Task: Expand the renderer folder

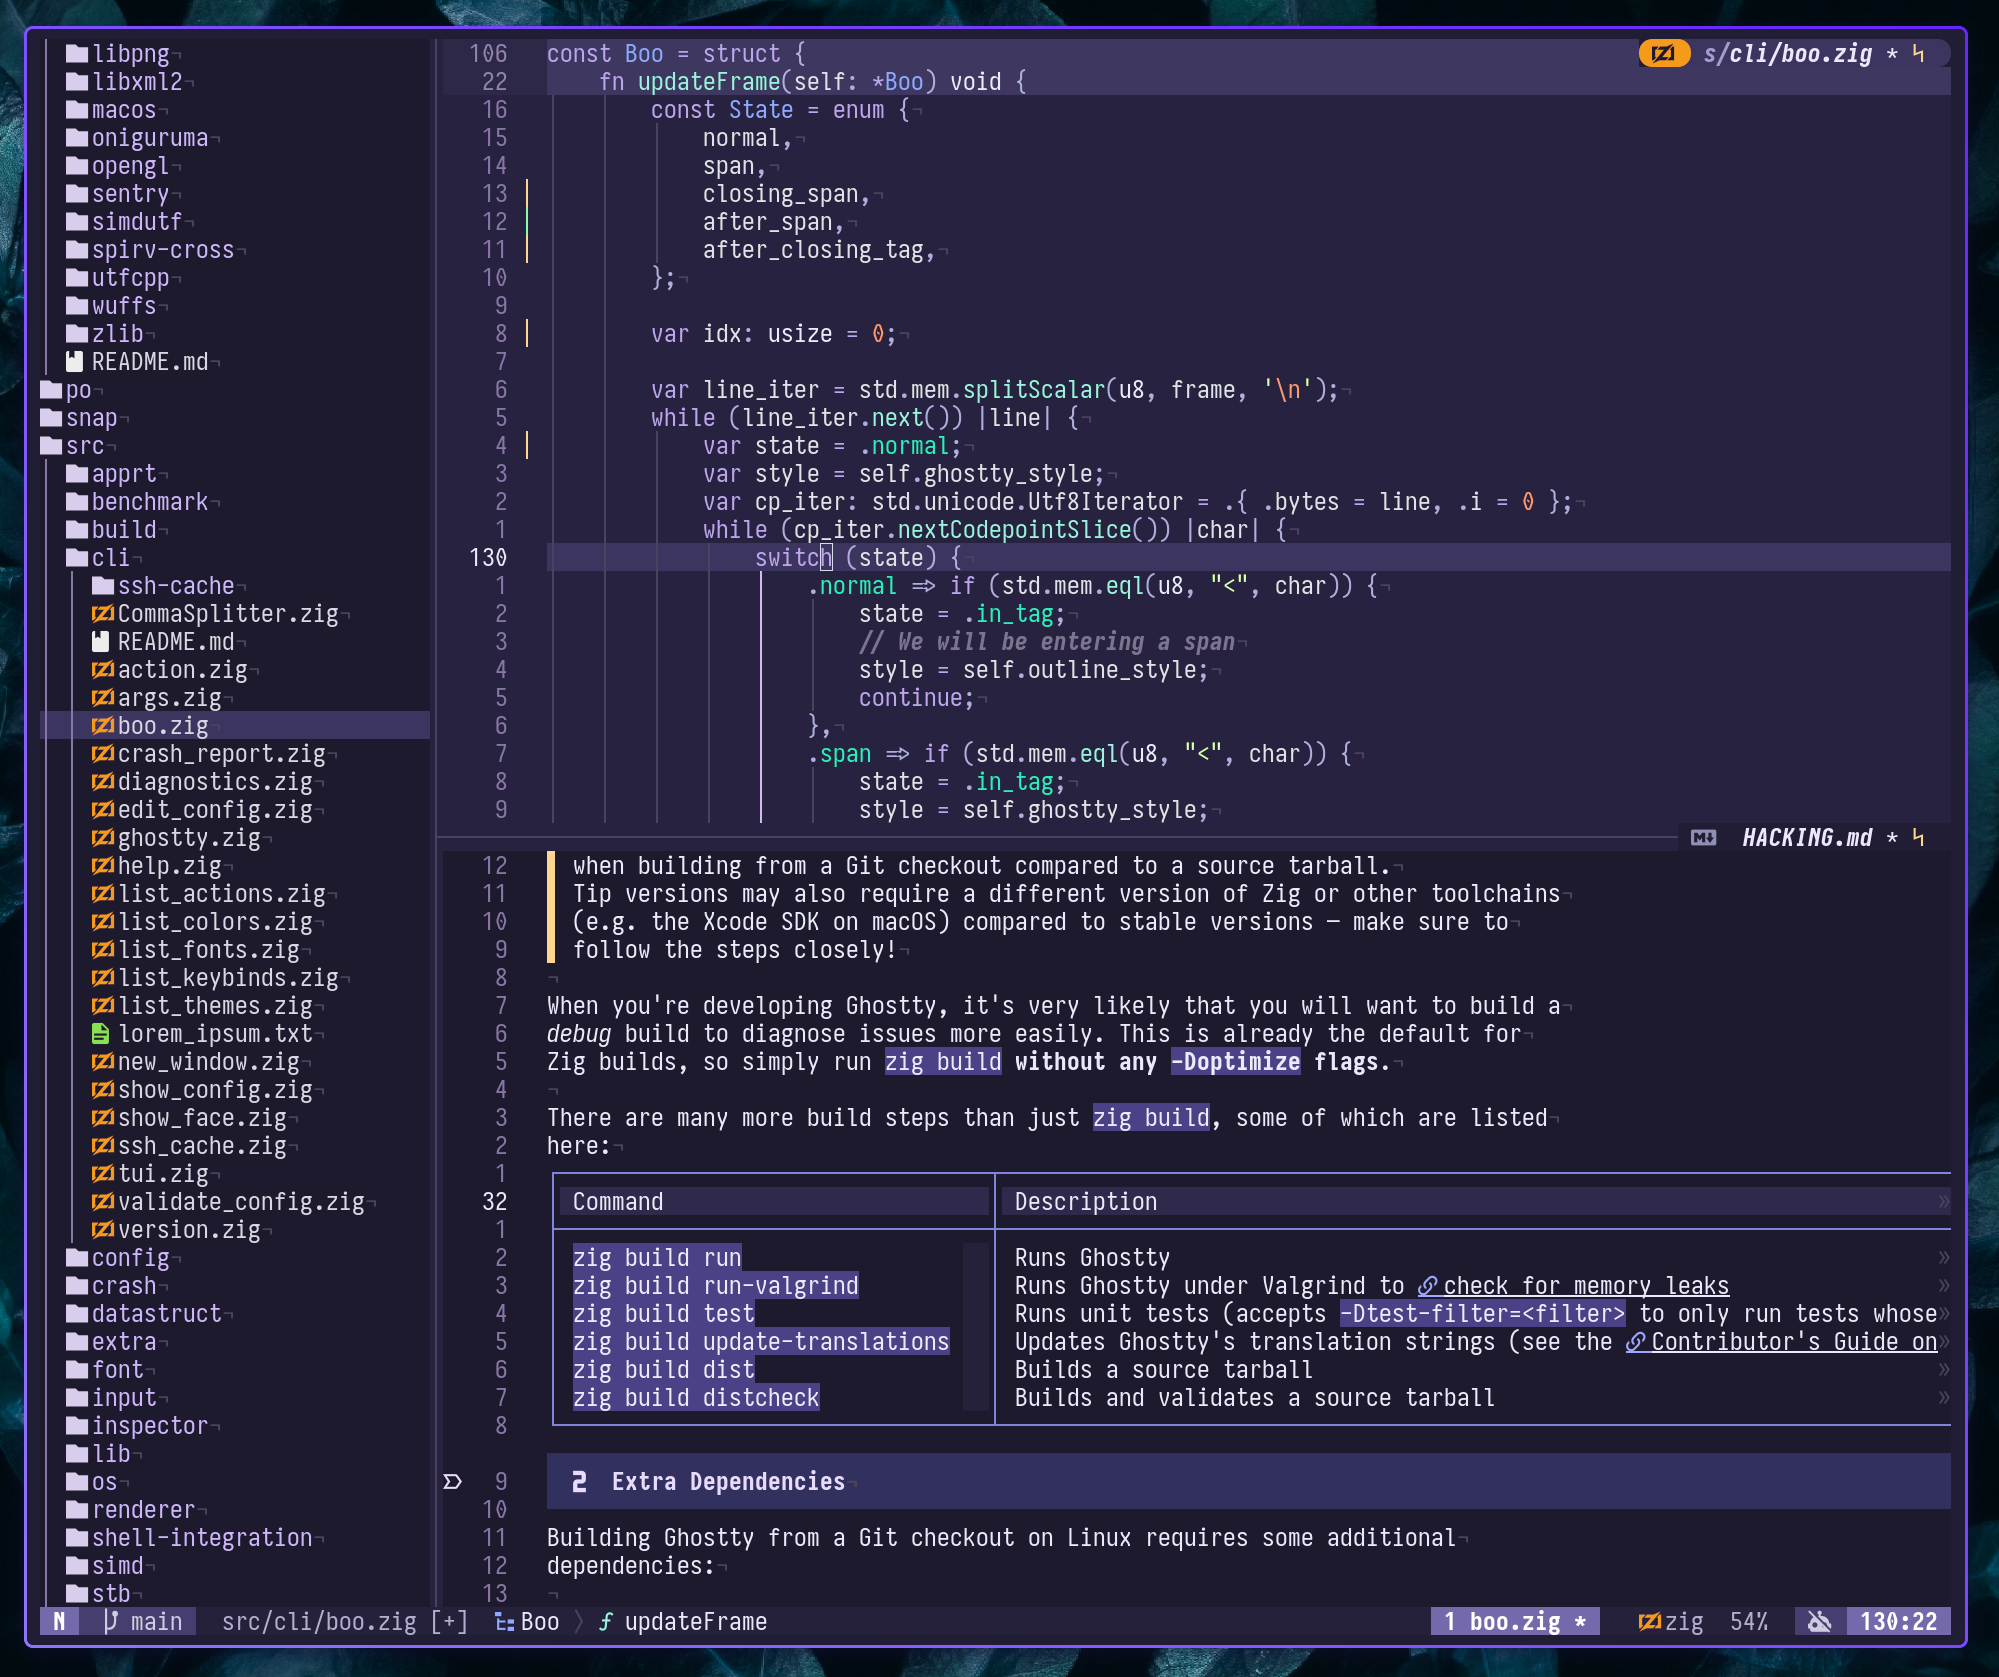Action: coord(142,1510)
